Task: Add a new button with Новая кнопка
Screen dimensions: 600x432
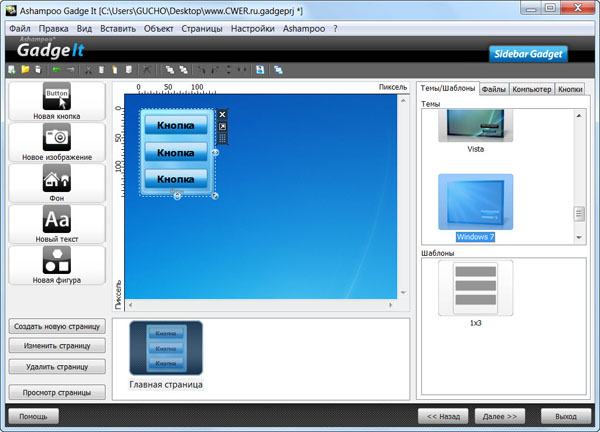Action: point(57,101)
